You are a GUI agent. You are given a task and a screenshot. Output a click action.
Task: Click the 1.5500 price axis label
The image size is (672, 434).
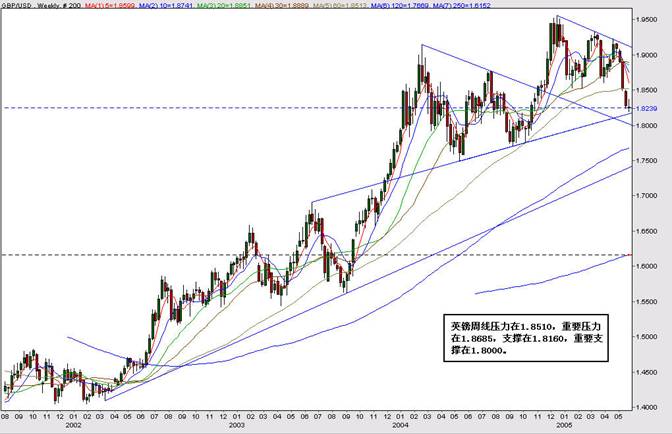[x=647, y=302]
